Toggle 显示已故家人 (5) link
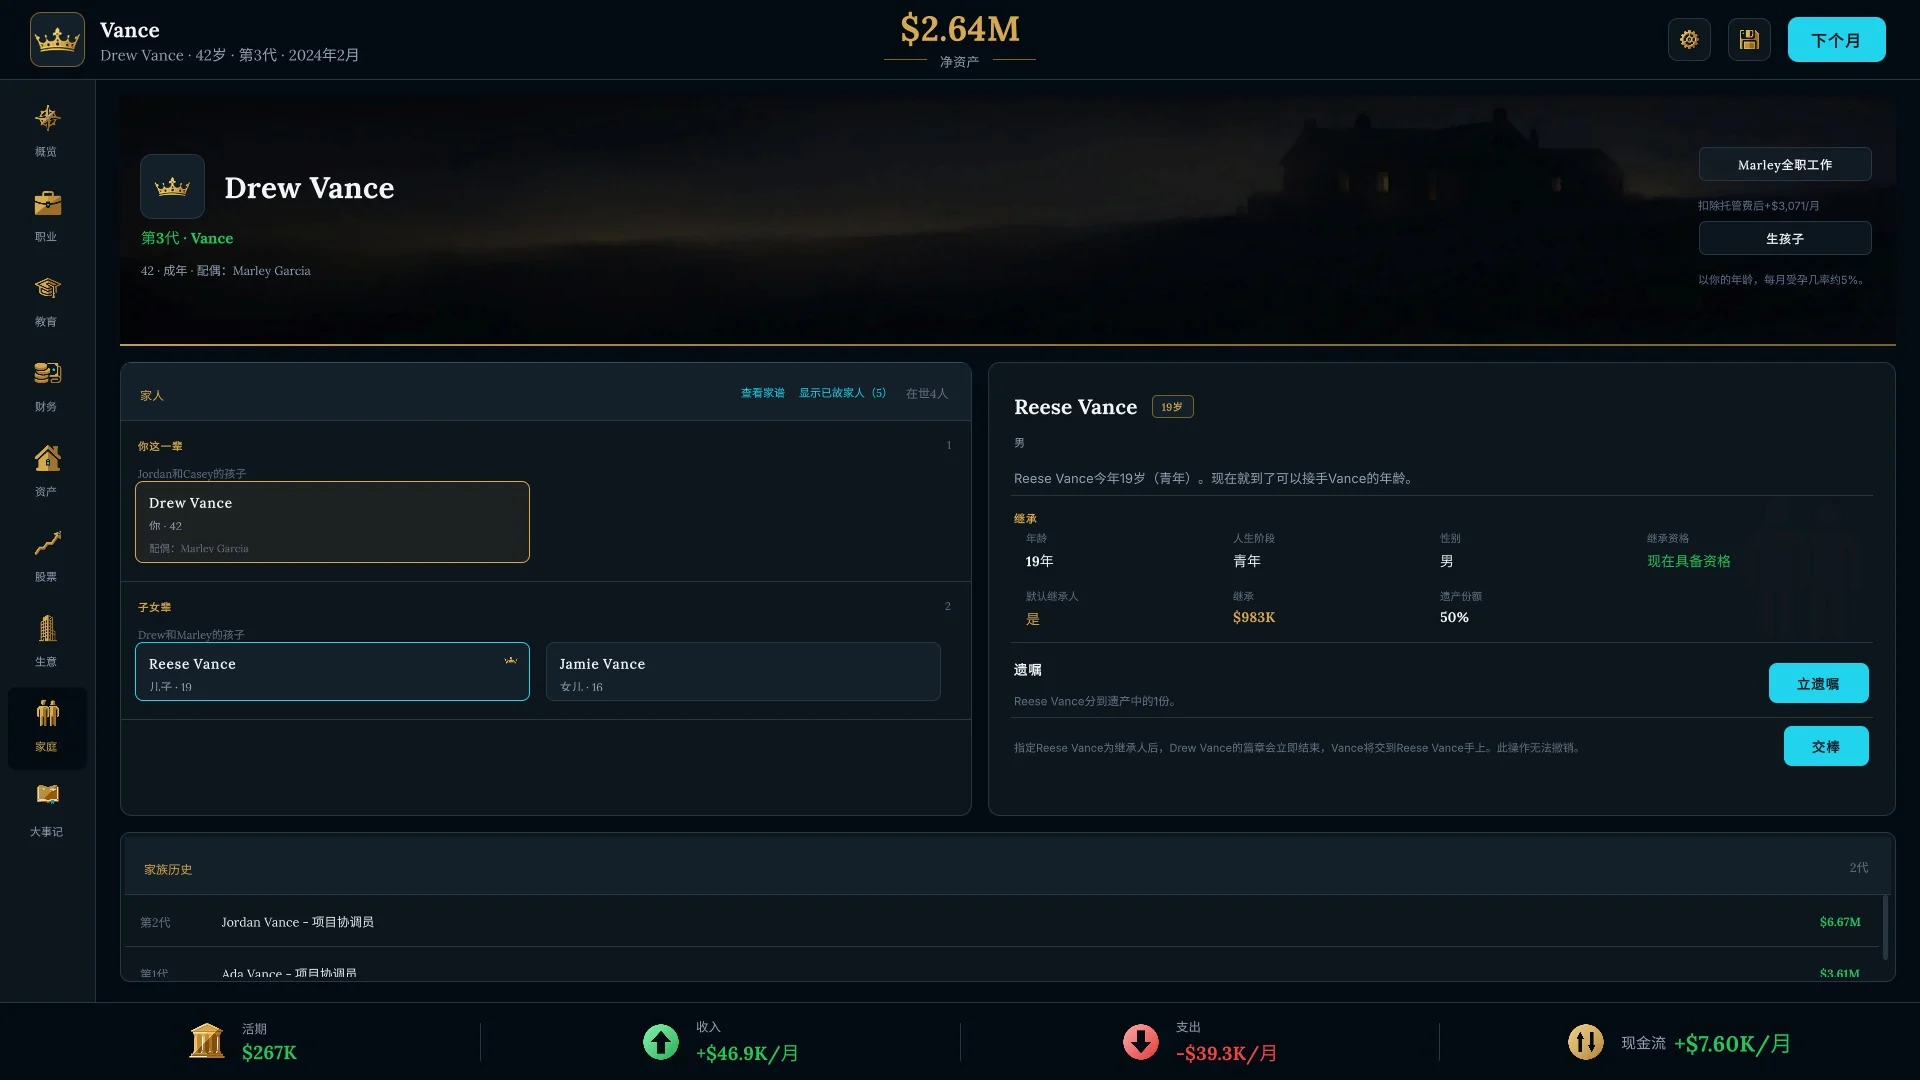Screen dimensions: 1920x1080 point(842,393)
